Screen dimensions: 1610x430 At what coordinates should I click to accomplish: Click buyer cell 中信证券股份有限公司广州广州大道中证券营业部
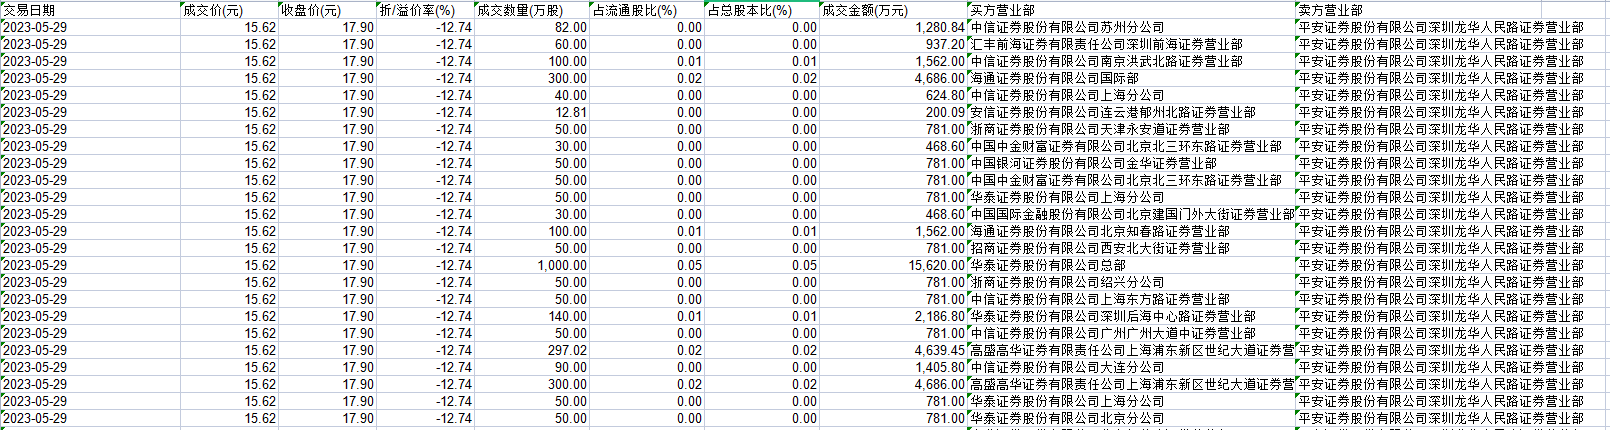click(x=1132, y=334)
